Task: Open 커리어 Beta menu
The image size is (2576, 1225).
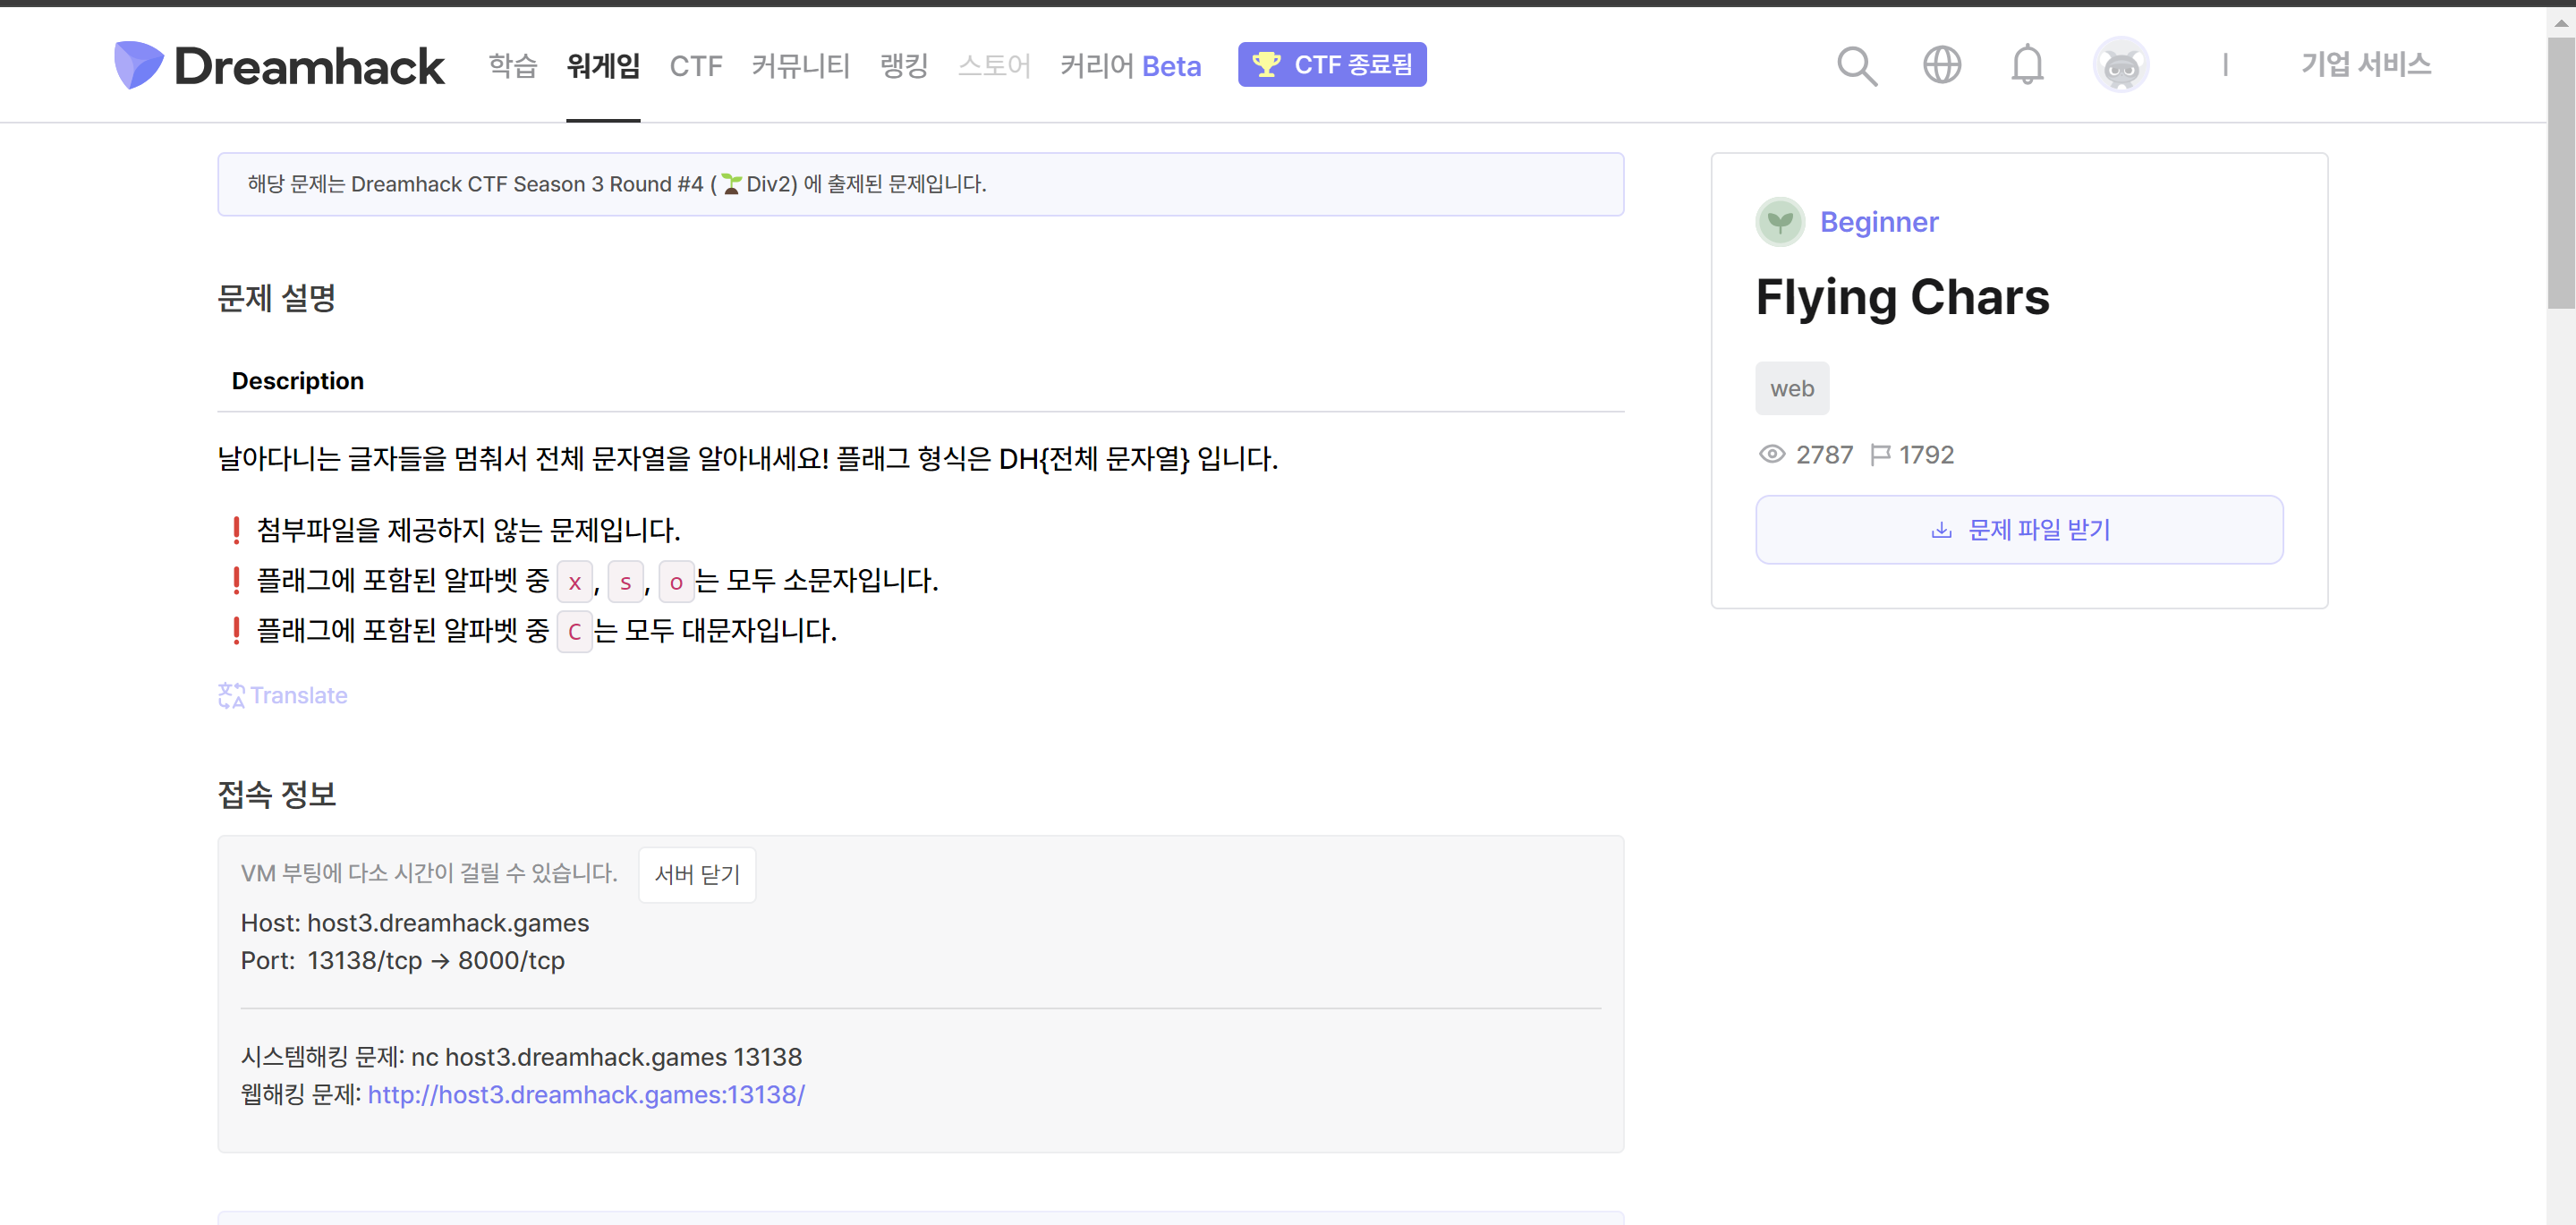Action: (1129, 66)
